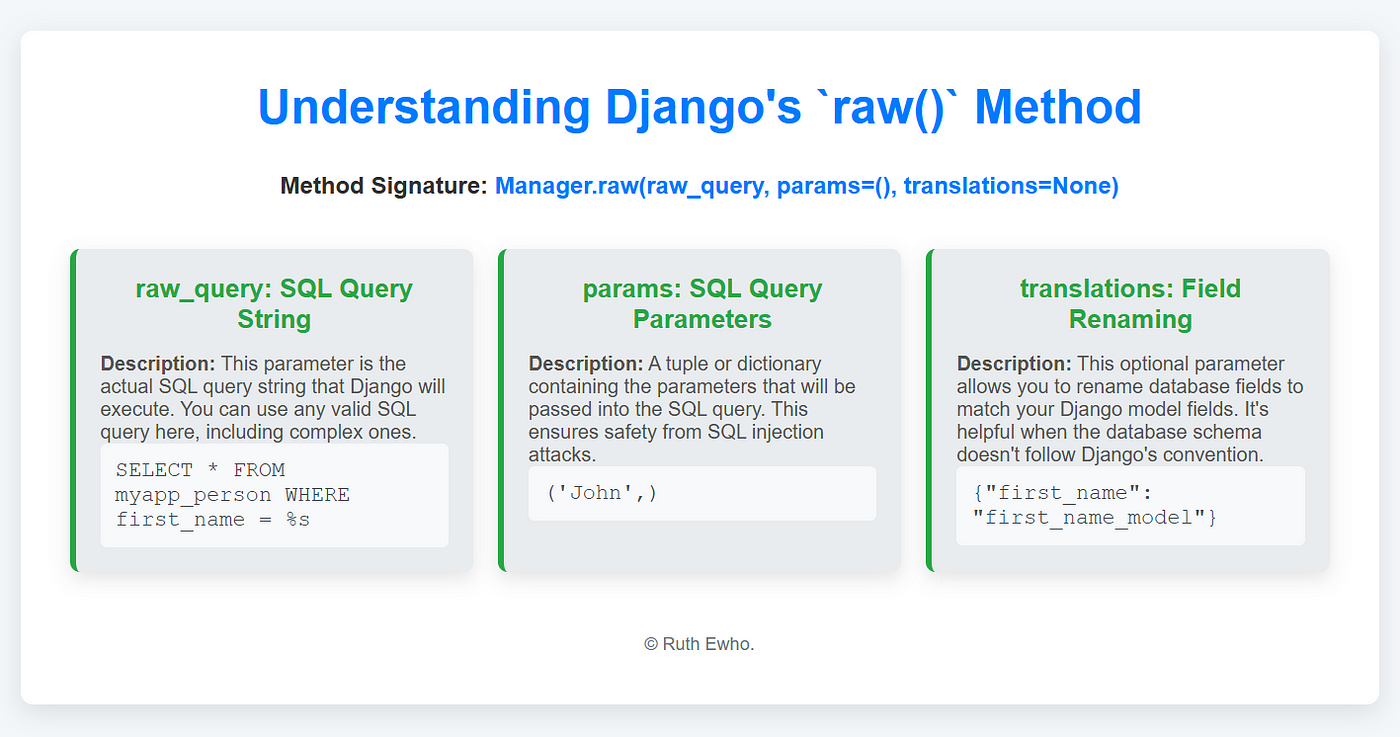Click the SELECT * FROM code block
This screenshot has height=737, width=1400.
[274, 495]
